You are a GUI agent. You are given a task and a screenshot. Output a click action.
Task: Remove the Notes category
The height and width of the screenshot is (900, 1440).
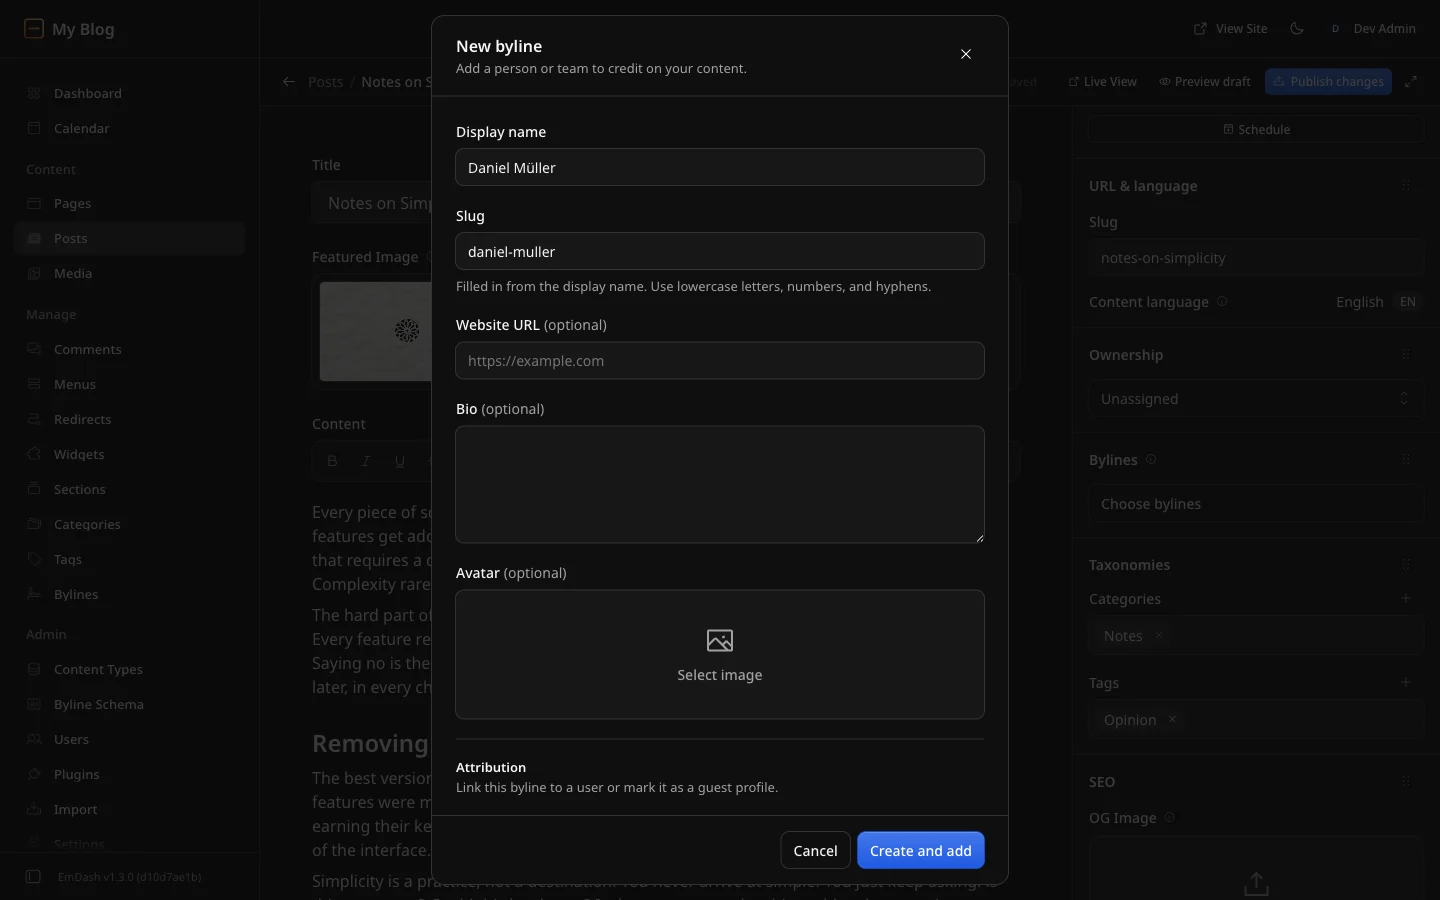[1158, 635]
